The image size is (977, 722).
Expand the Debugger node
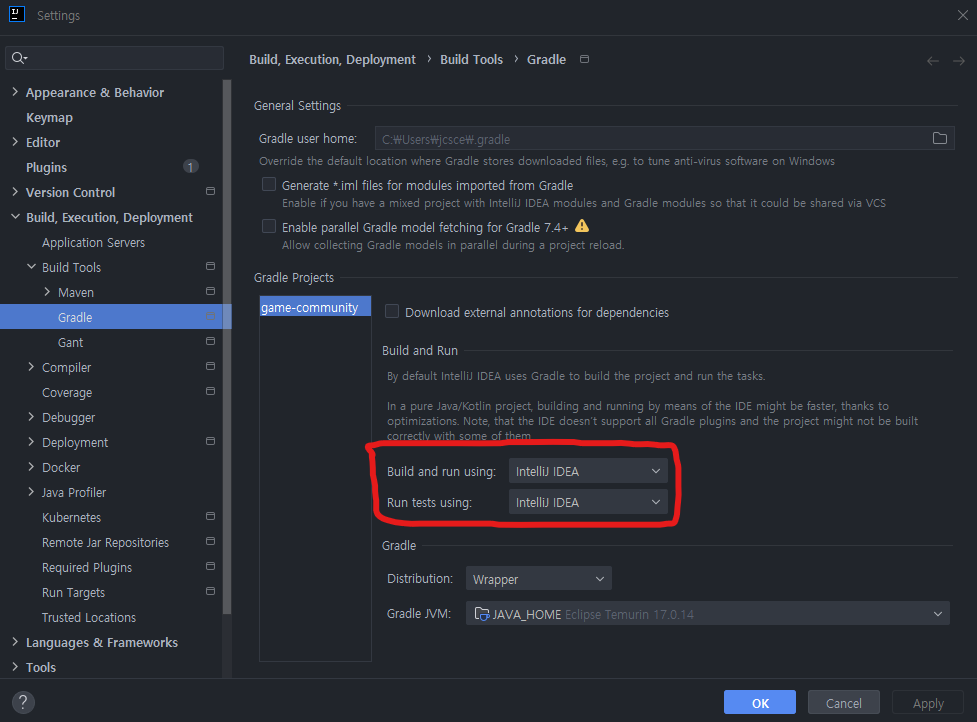pos(31,417)
